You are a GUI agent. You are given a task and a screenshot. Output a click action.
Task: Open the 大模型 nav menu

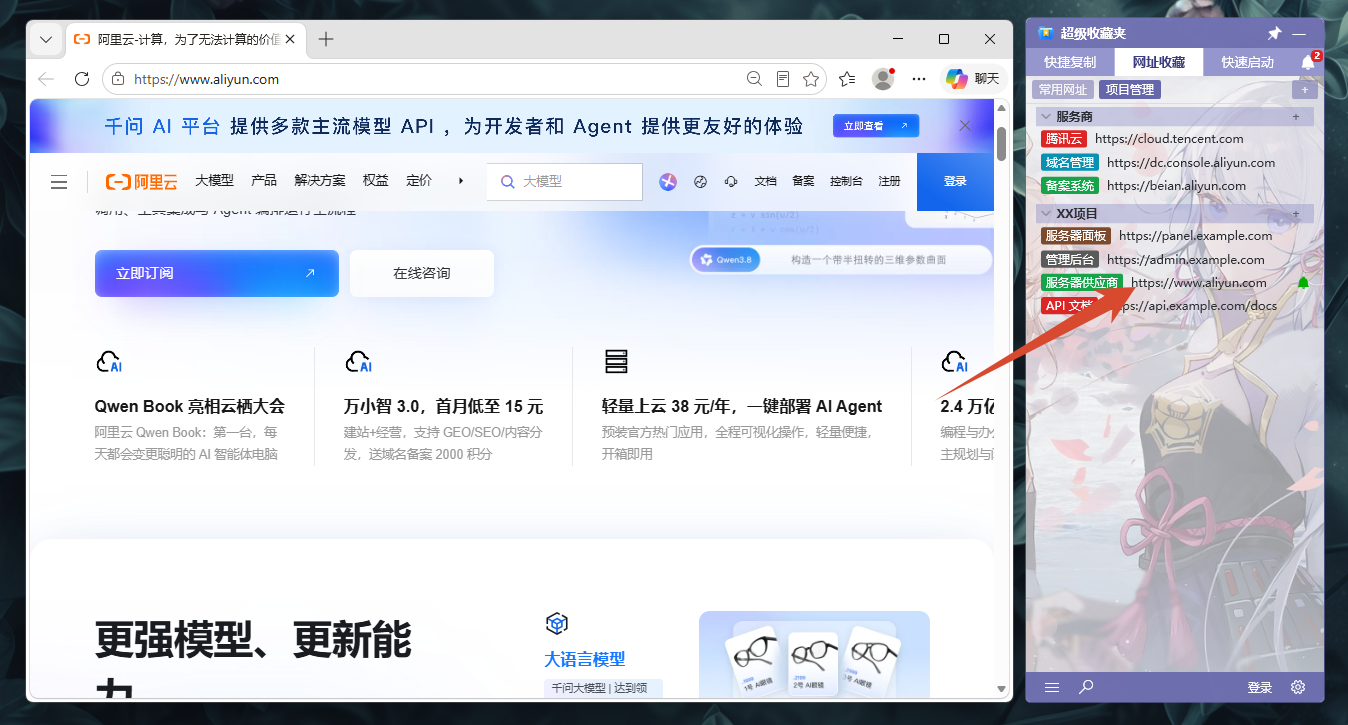(x=214, y=181)
